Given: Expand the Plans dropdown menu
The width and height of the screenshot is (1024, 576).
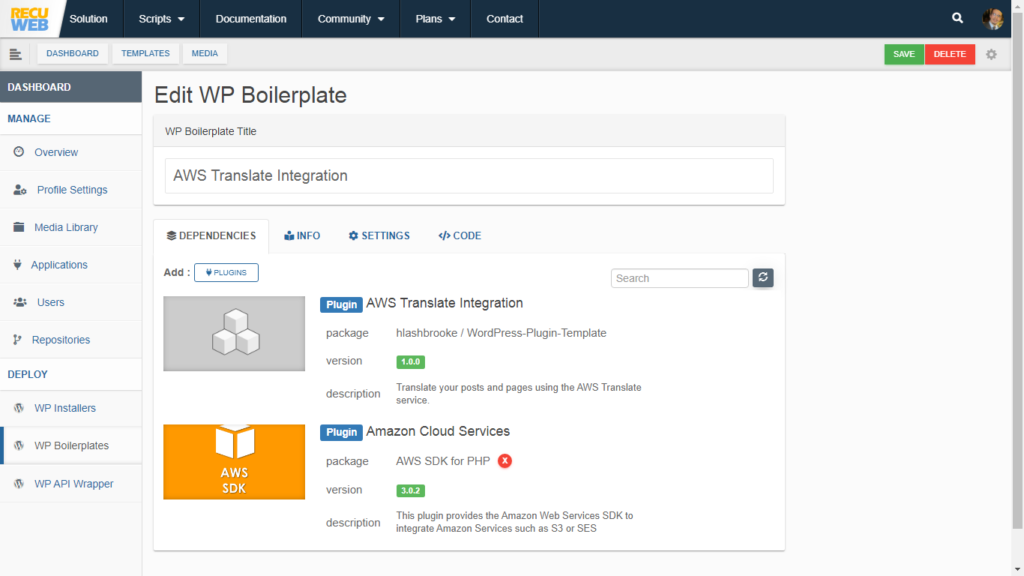Looking at the screenshot, I should pyautogui.click(x=435, y=19).
